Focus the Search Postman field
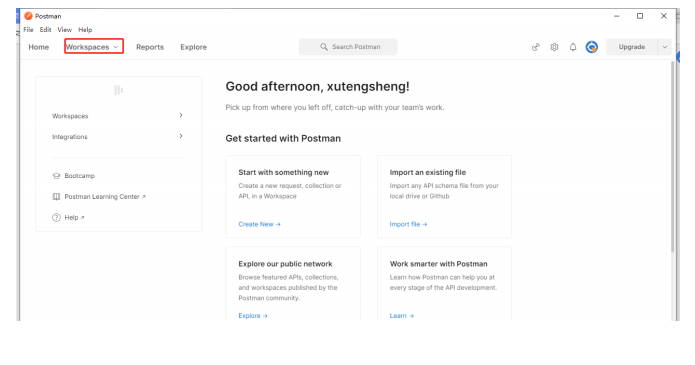 click(x=348, y=47)
